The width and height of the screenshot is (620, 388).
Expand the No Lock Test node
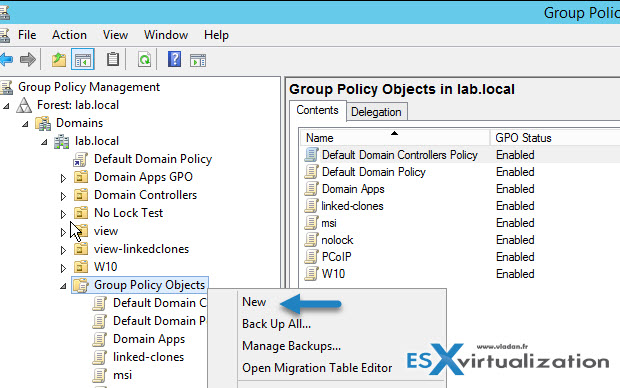[x=63, y=214]
